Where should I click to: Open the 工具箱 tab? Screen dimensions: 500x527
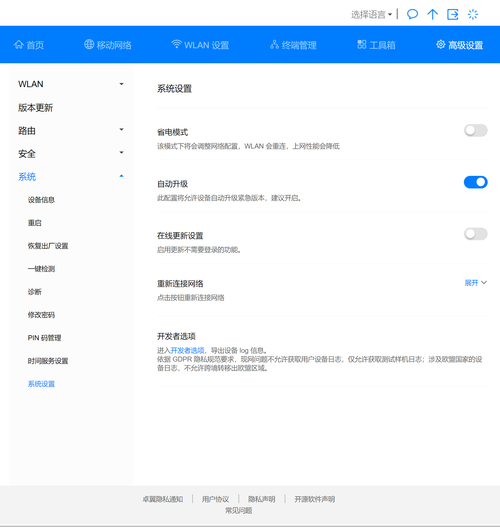click(376, 45)
